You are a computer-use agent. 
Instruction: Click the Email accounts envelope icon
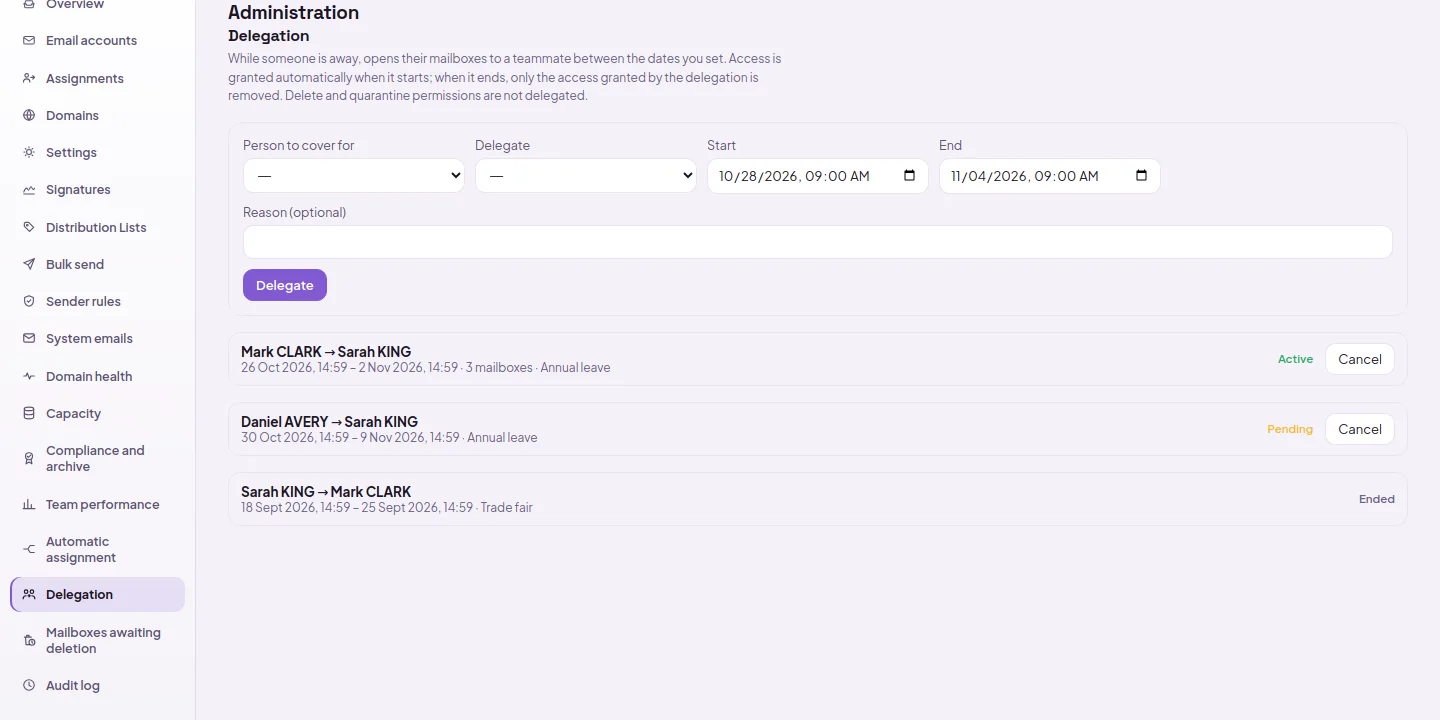29,41
